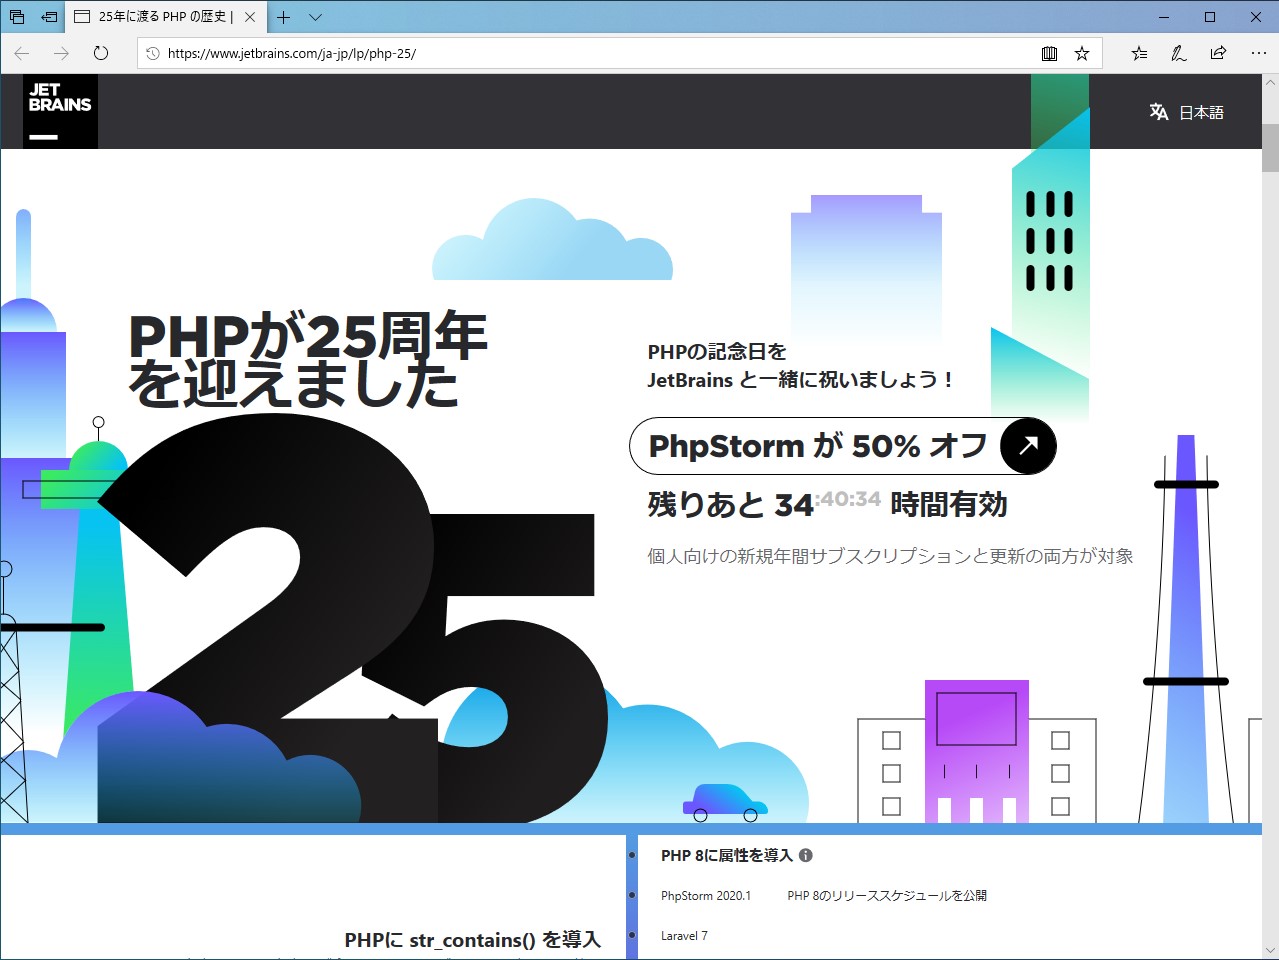The height and width of the screenshot is (960, 1279).
Task: Click inside the address bar
Action: click(400, 53)
